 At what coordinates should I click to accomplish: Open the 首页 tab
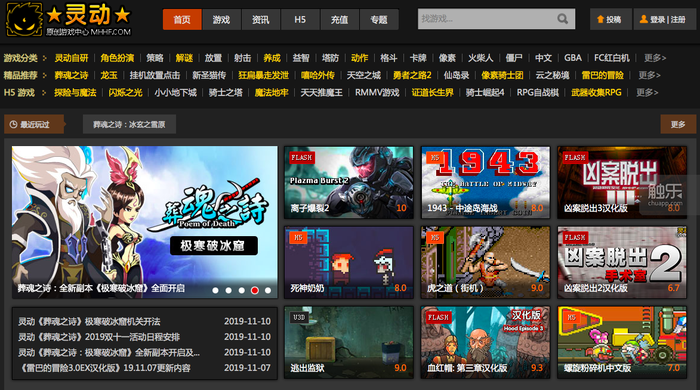[x=182, y=19]
